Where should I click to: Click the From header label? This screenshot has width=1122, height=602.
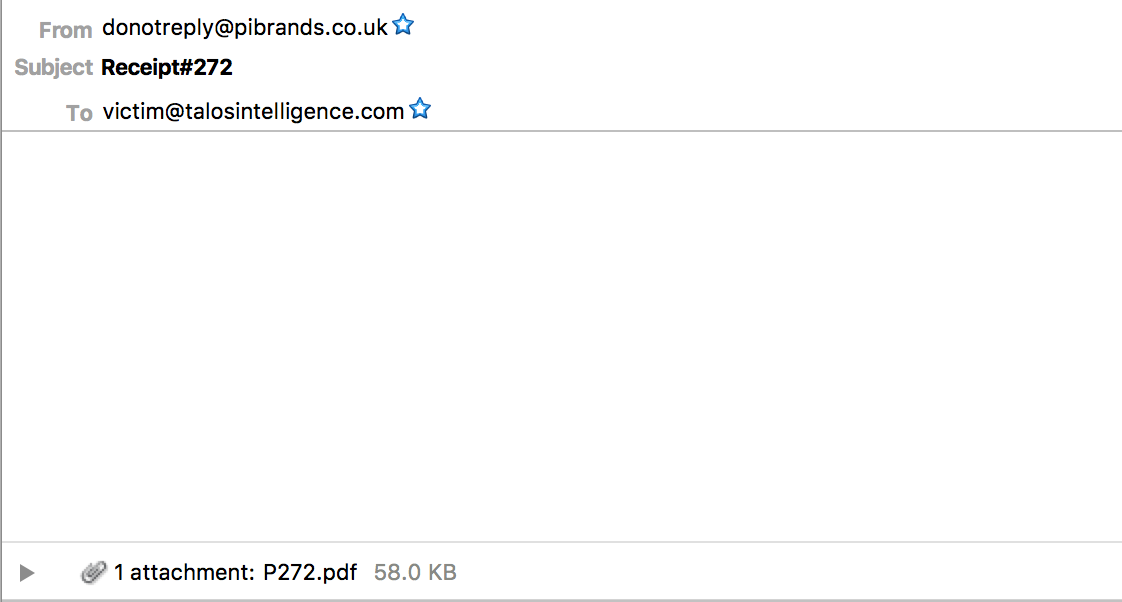(65, 30)
